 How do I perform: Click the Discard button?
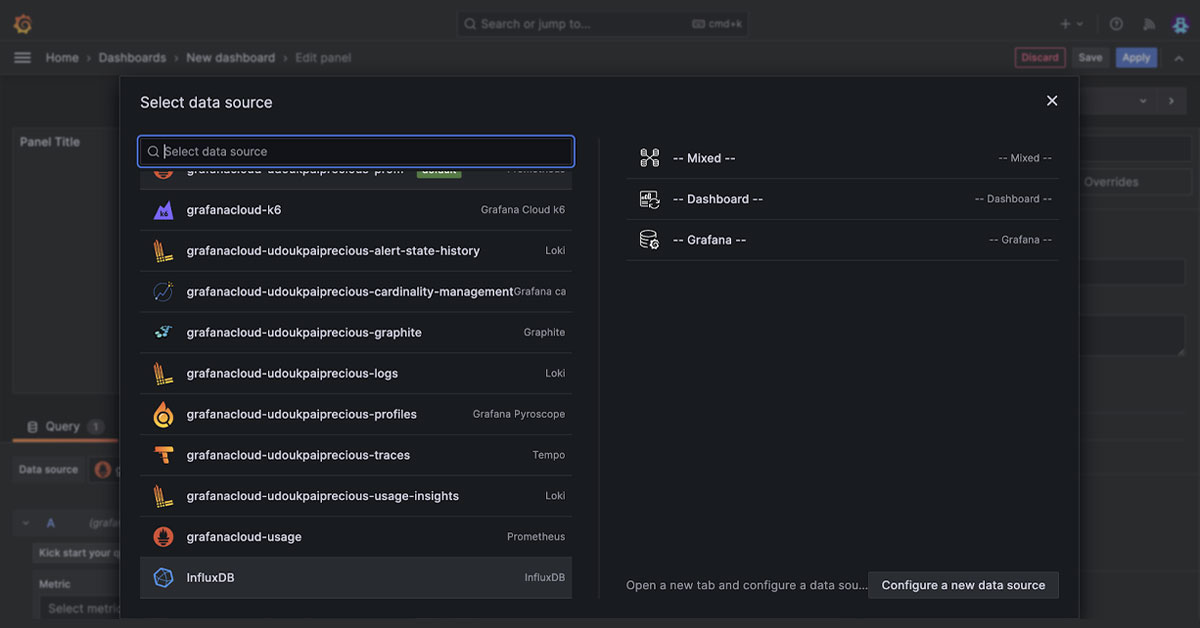tap(1040, 57)
